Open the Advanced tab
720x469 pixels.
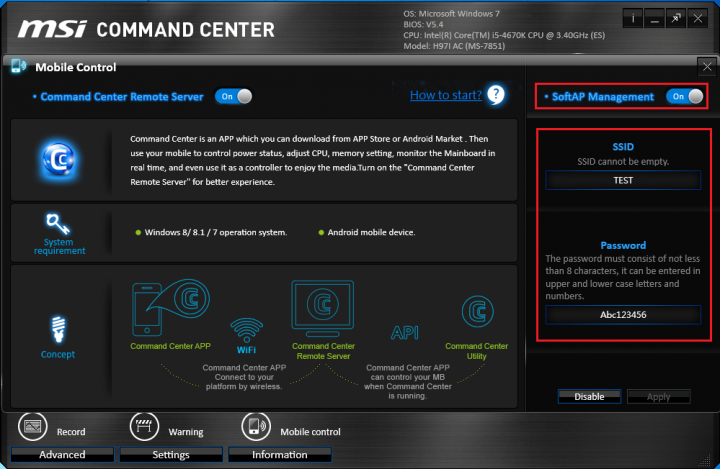tap(62, 454)
